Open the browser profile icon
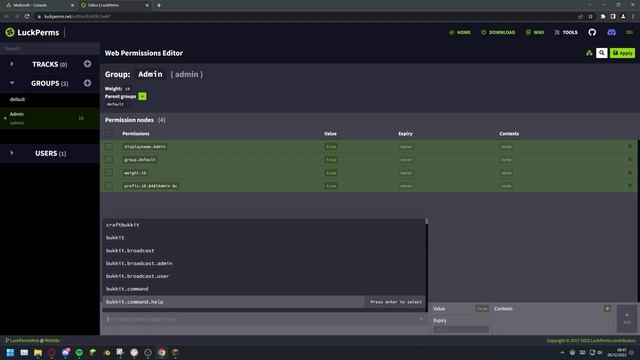The height and width of the screenshot is (360, 640). pyautogui.click(x=623, y=16)
